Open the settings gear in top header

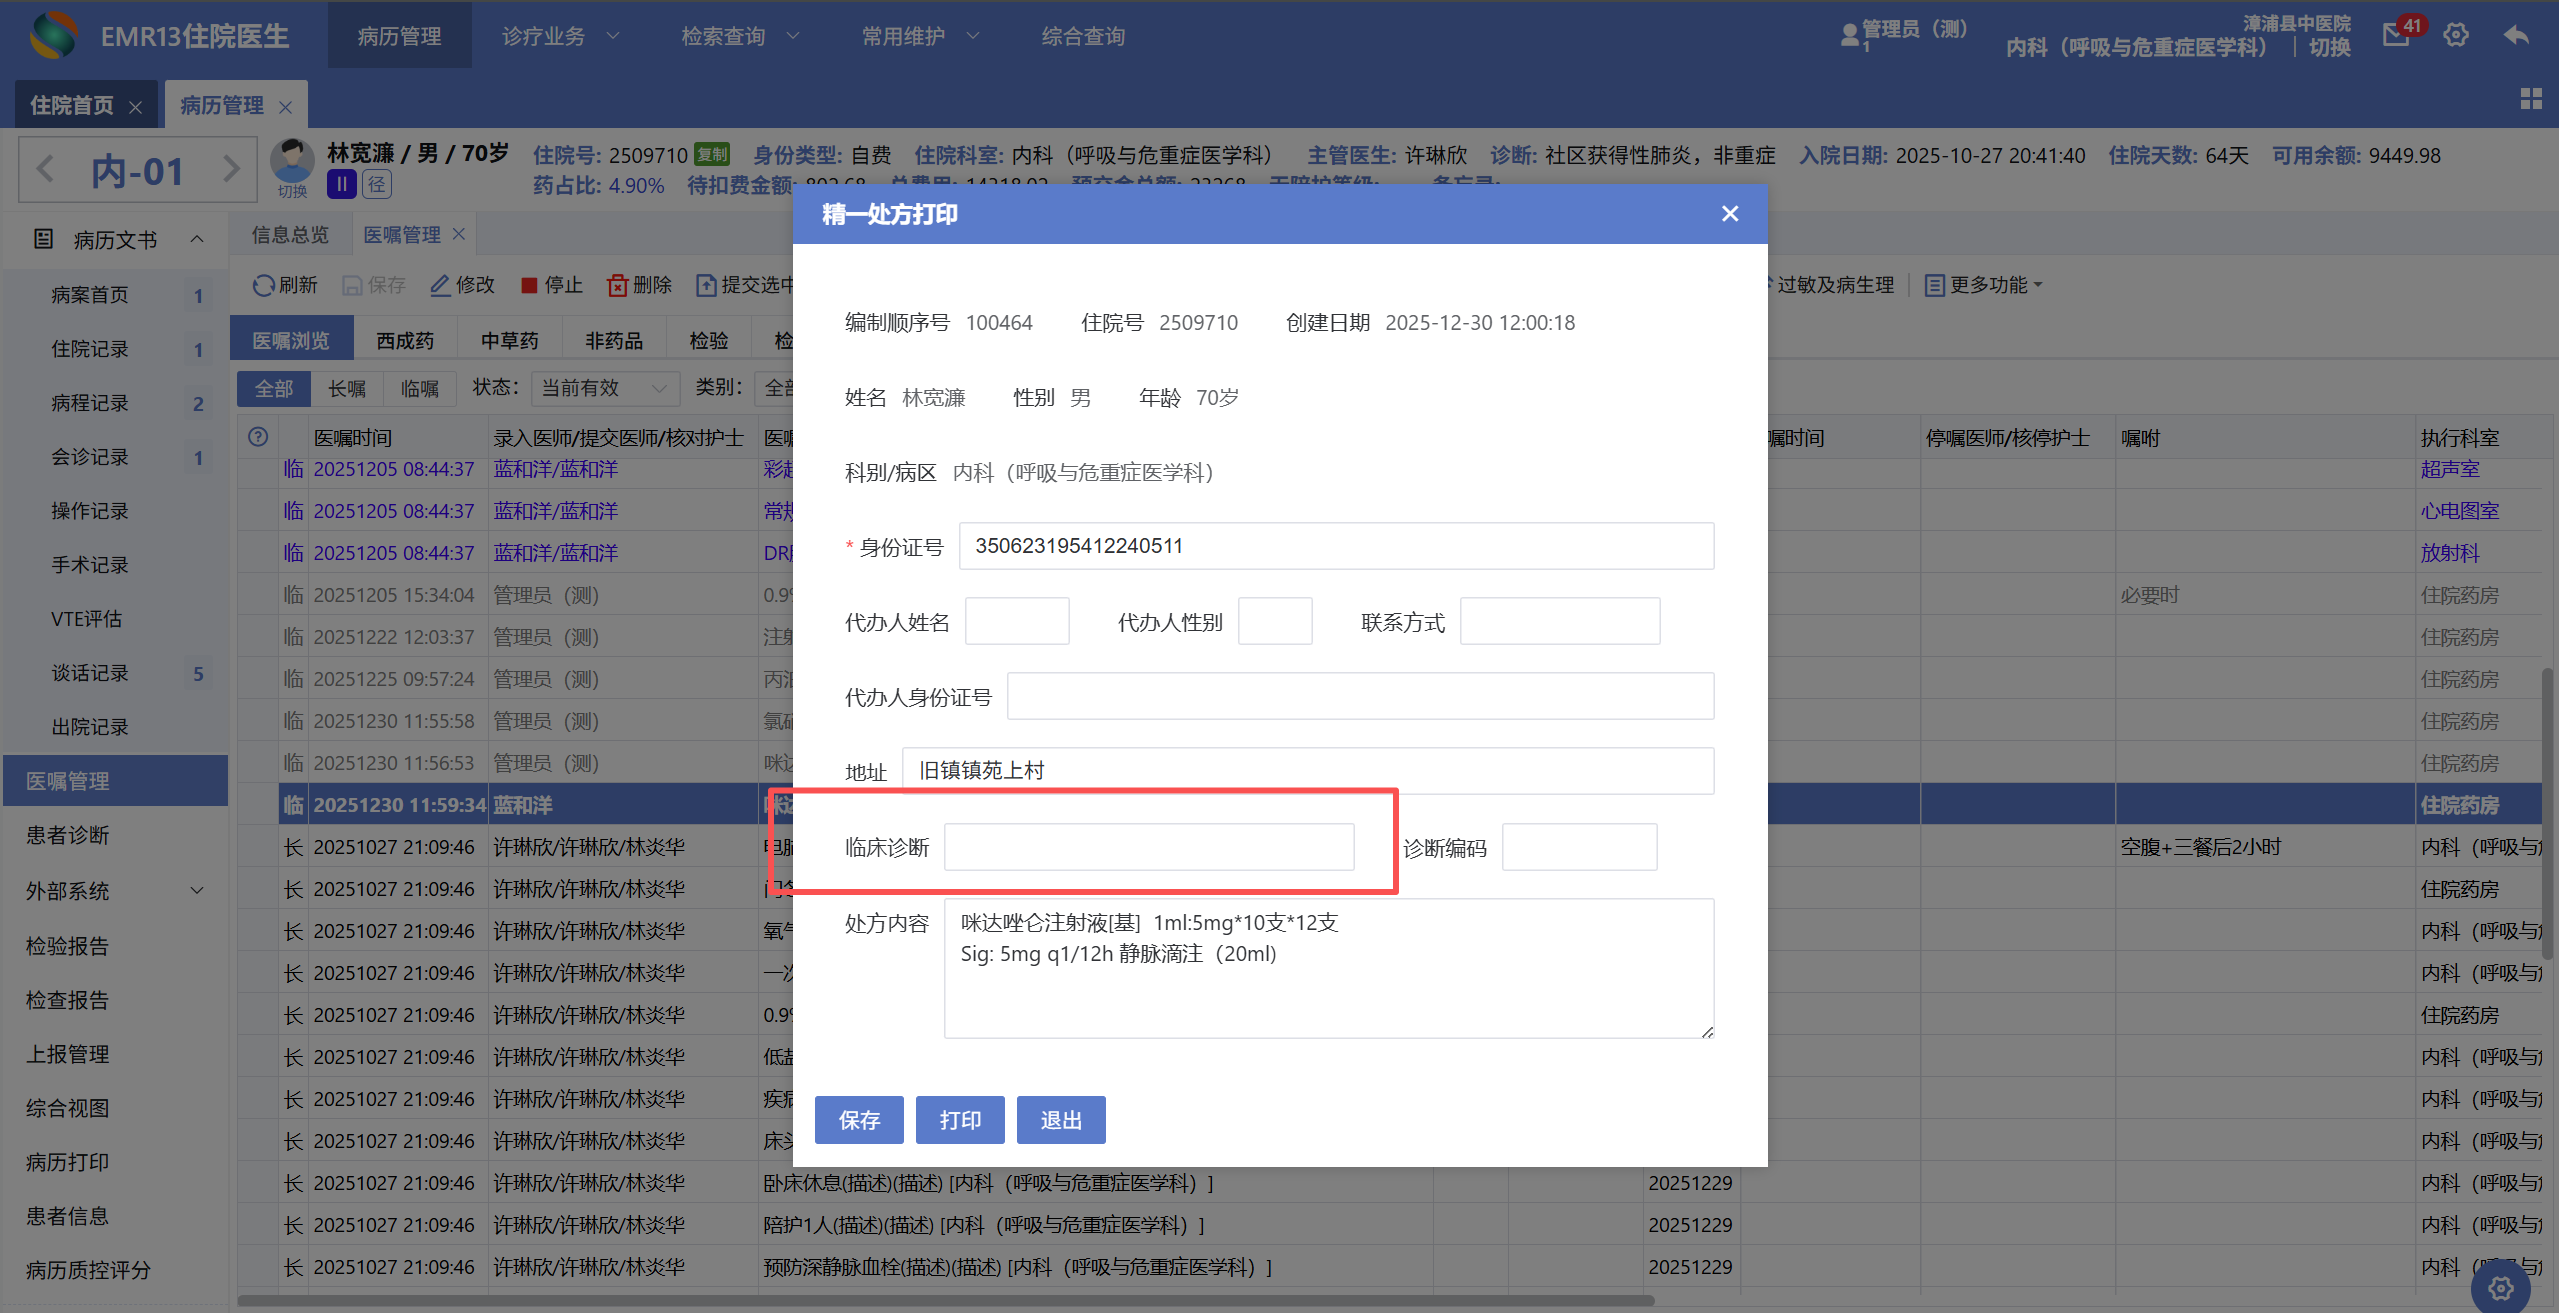(x=2455, y=35)
